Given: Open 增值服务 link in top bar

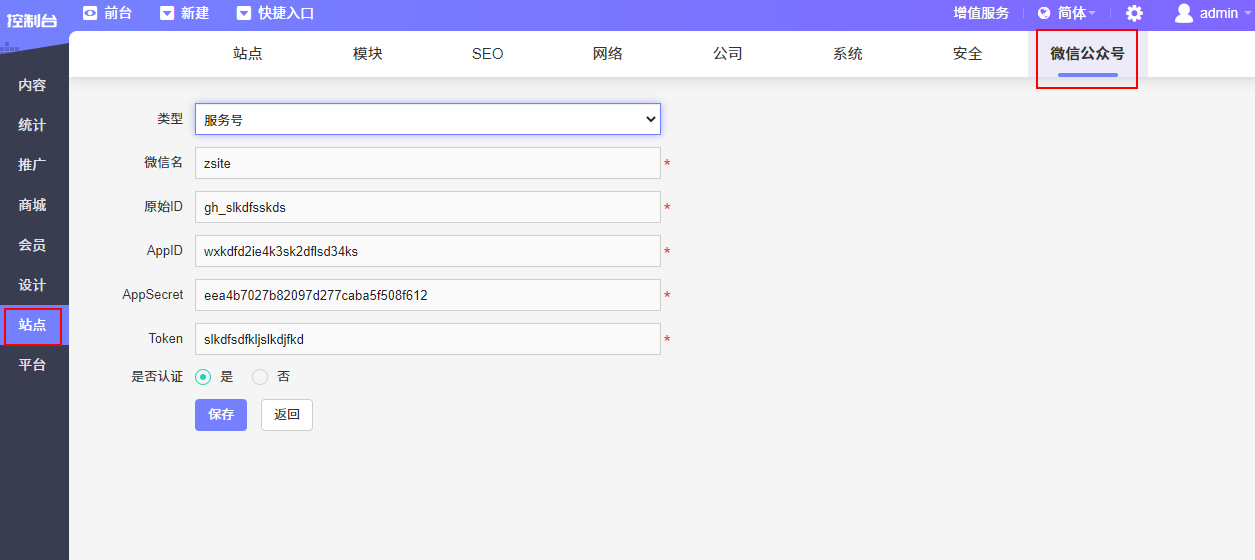Looking at the screenshot, I should [x=981, y=13].
